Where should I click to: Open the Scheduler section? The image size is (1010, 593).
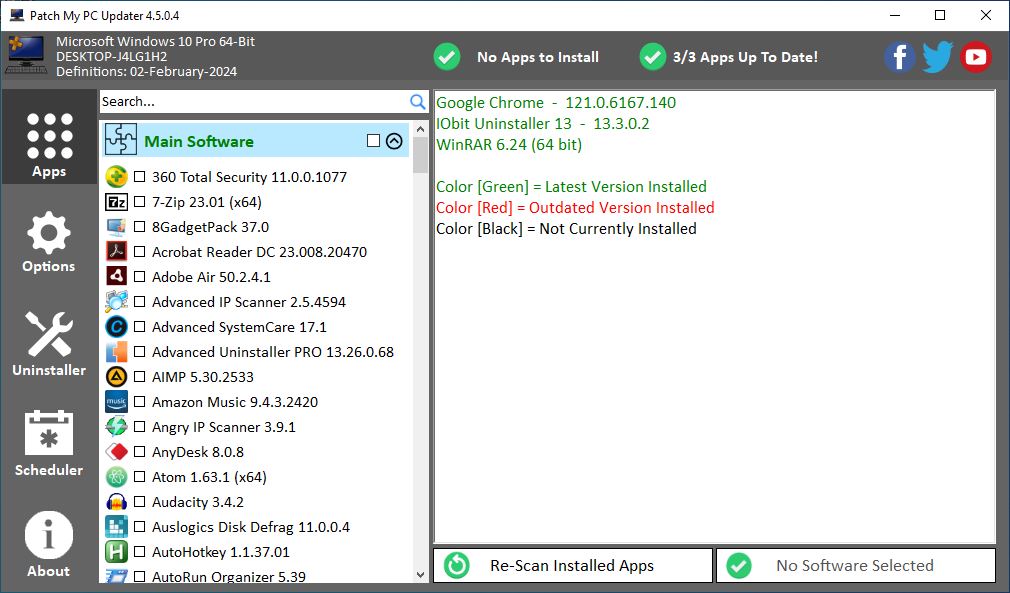point(49,443)
